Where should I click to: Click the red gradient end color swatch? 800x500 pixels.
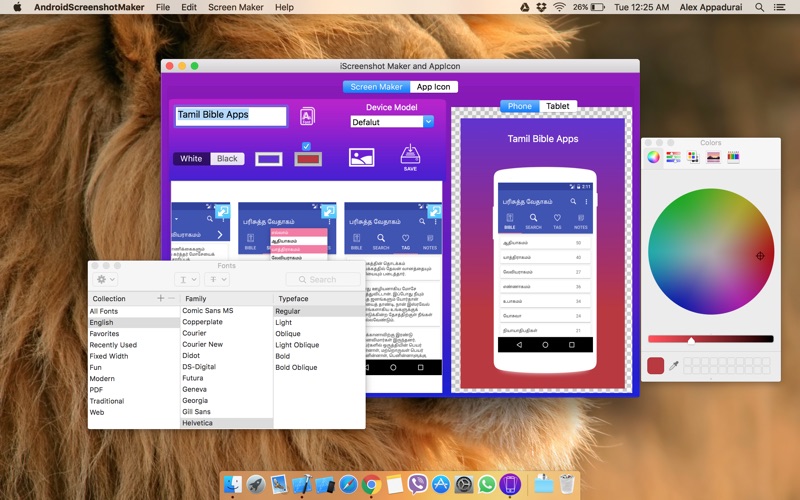pos(308,159)
